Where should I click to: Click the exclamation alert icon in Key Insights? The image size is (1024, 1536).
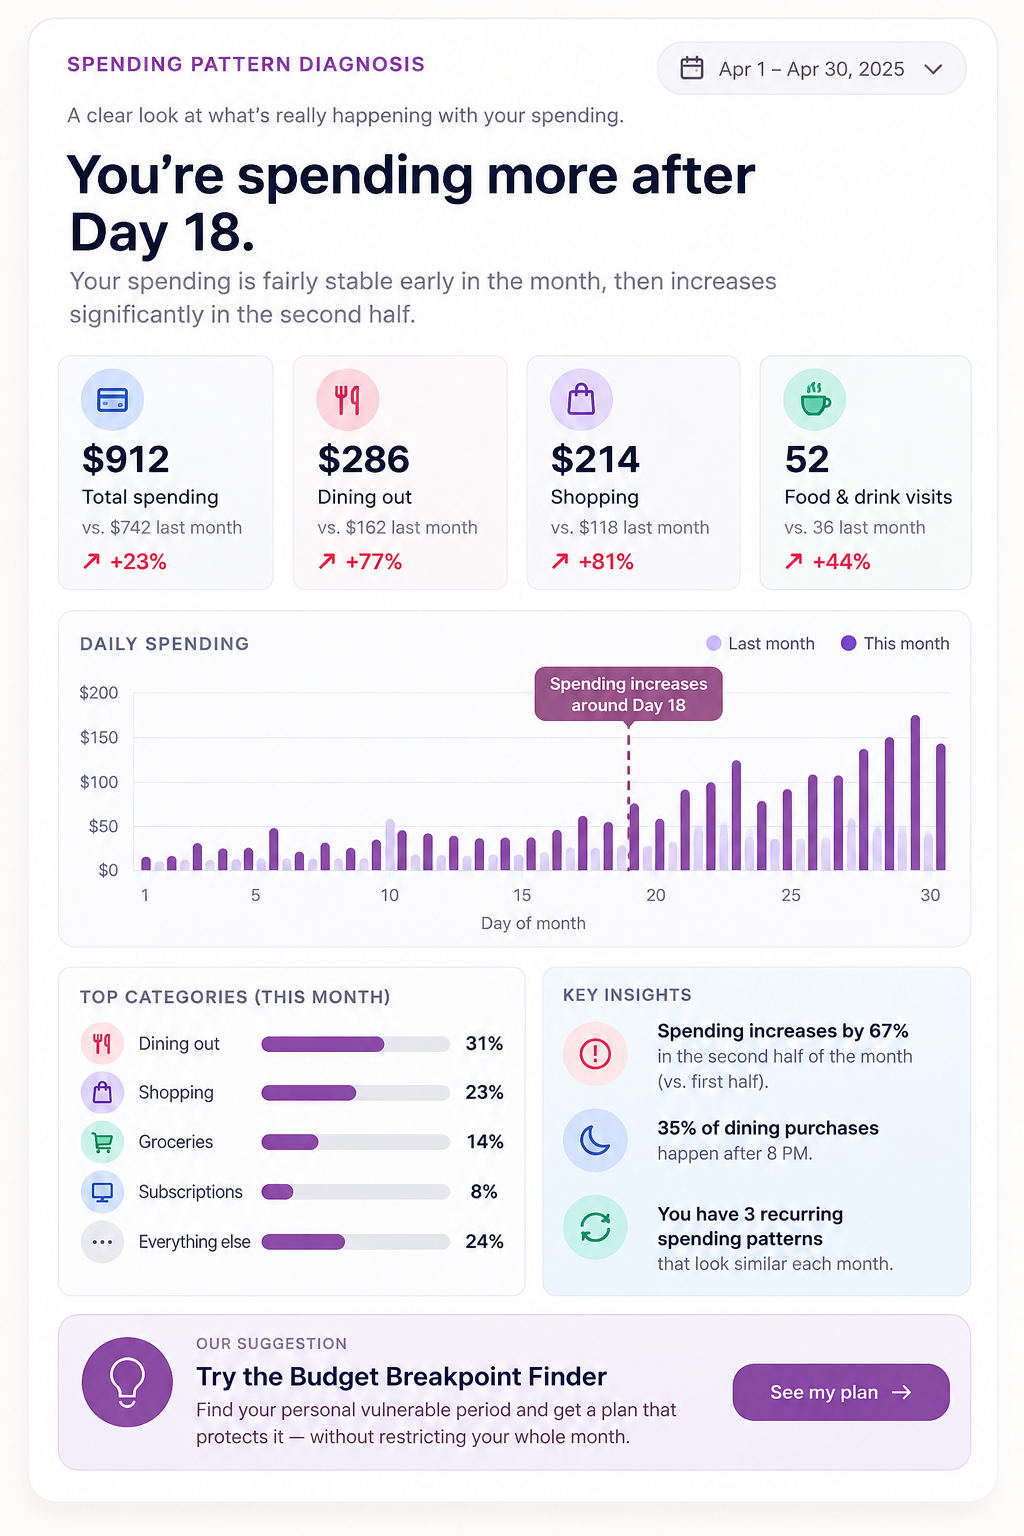point(595,1053)
